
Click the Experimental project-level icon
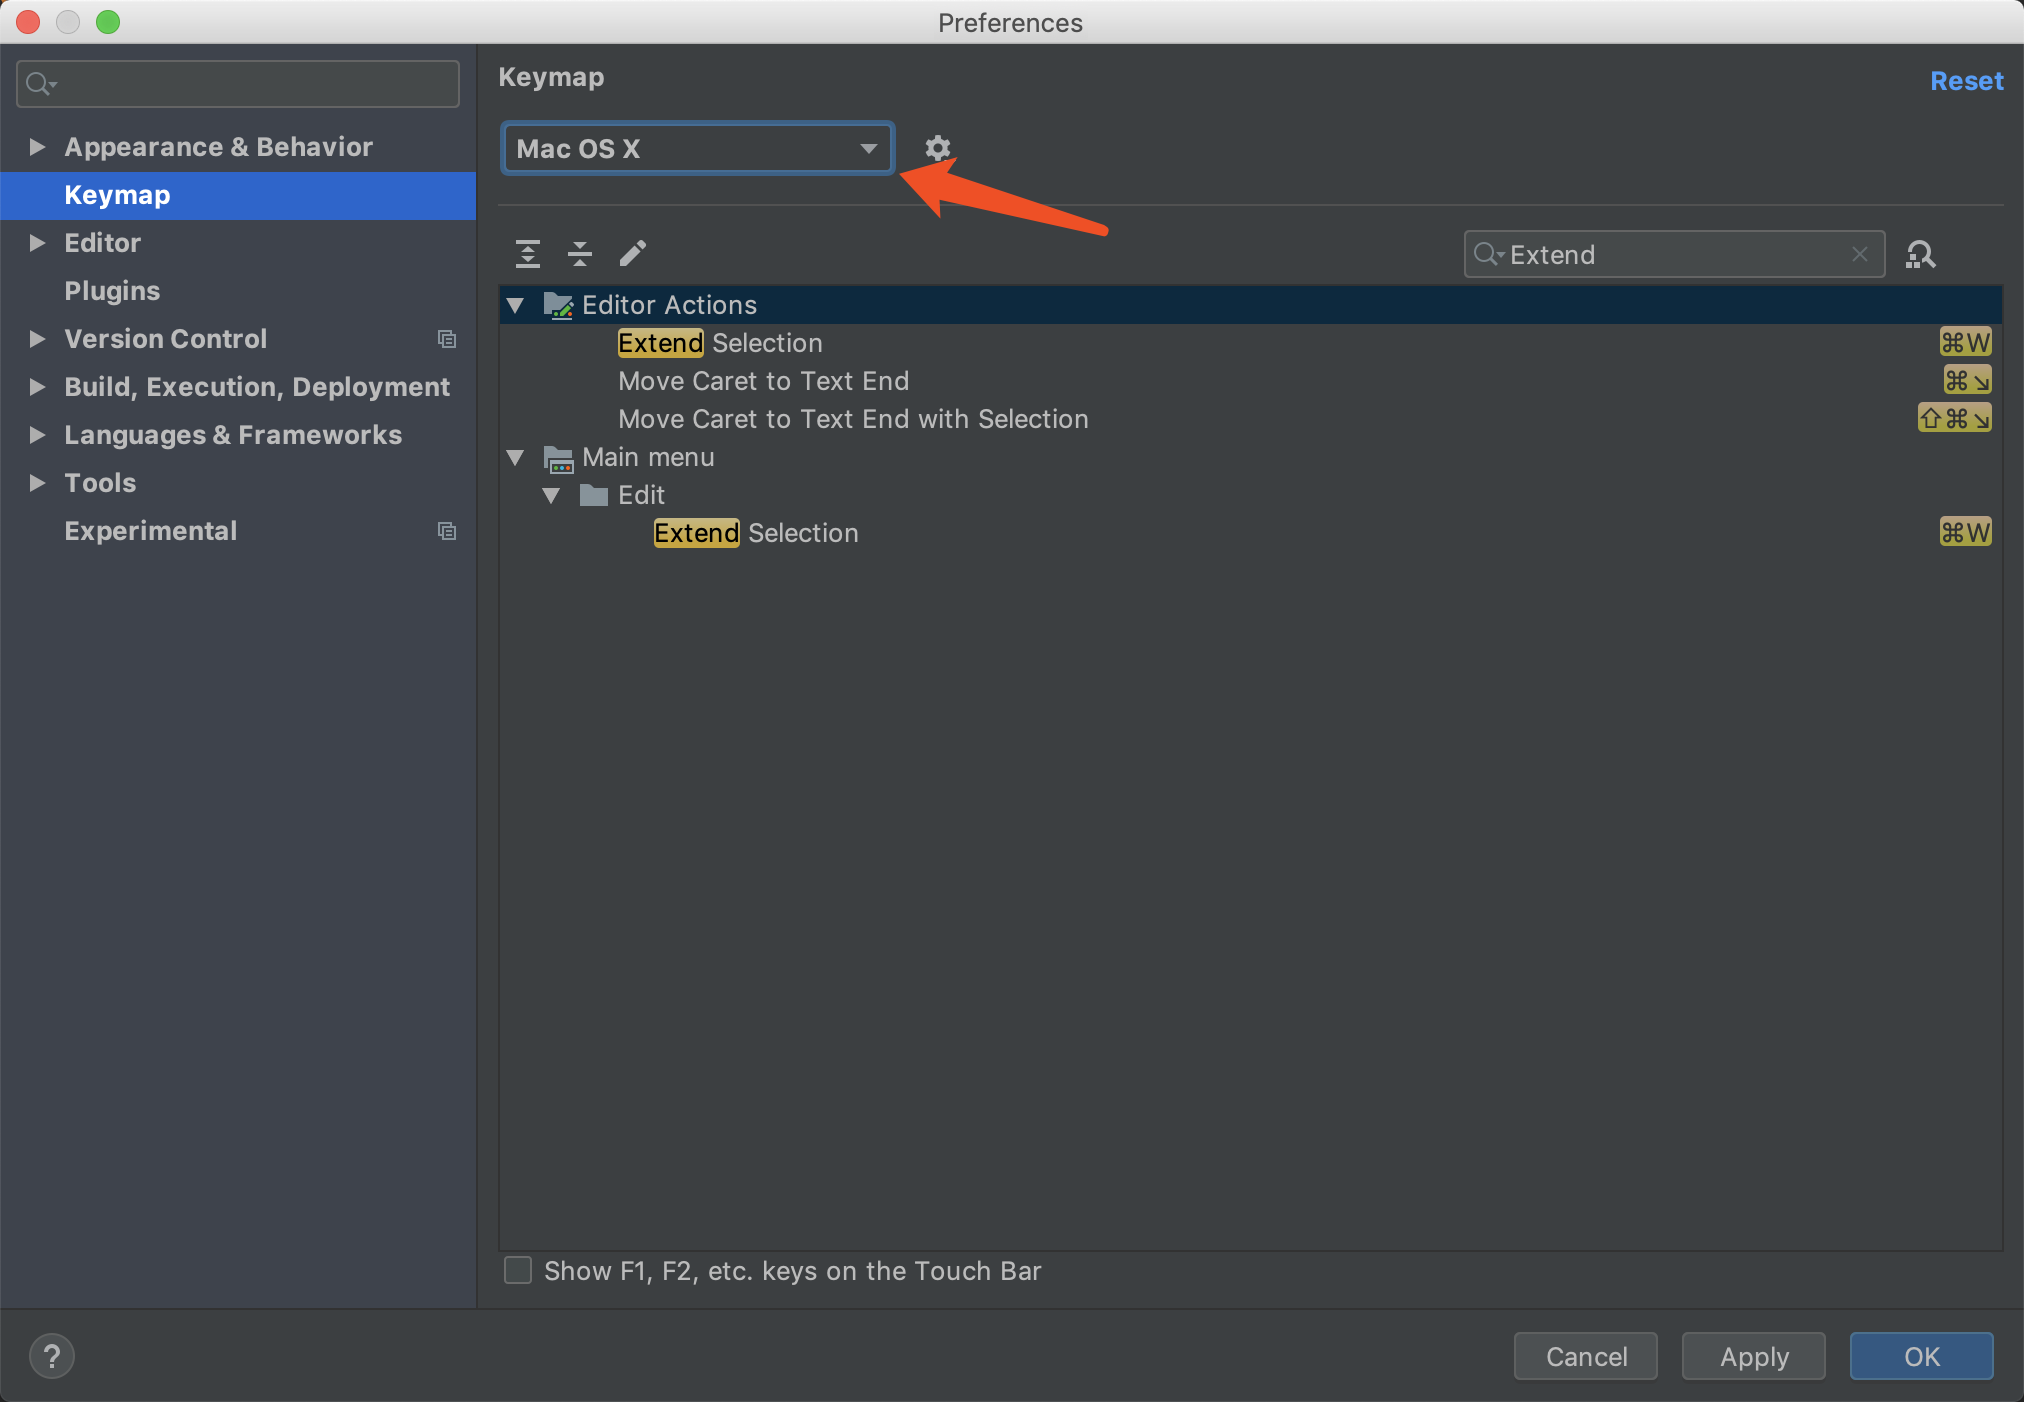[x=447, y=531]
